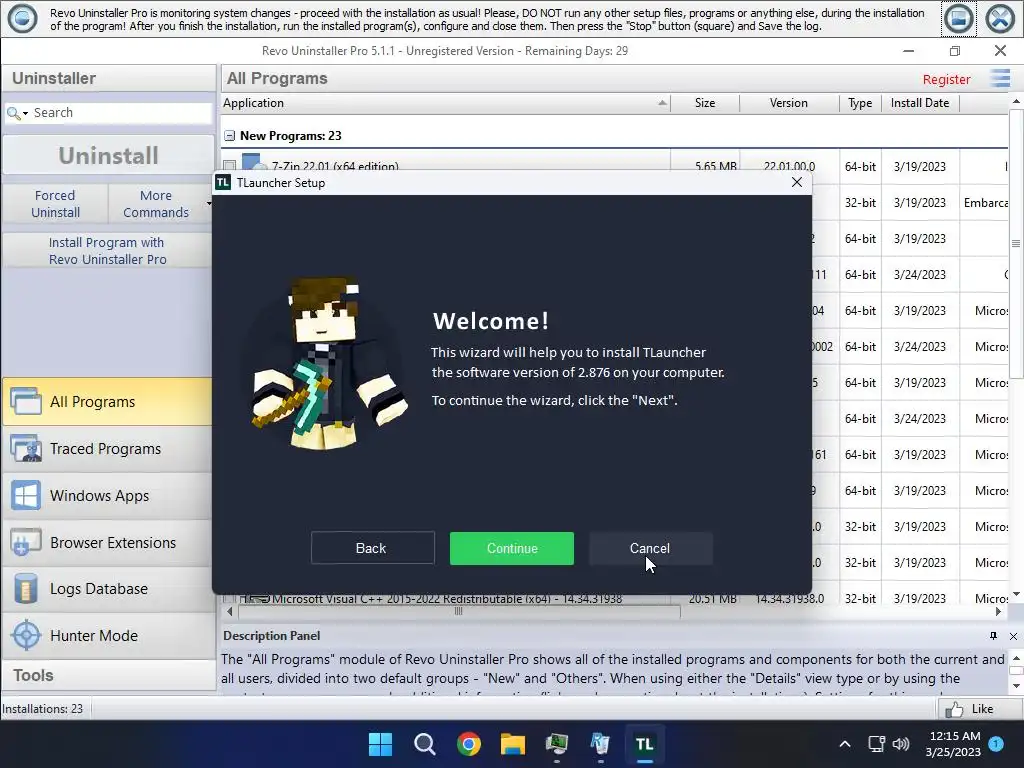Click the Revo monitoring status circle icon
The height and width of the screenshot is (768, 1024).
tap(22, 19)
